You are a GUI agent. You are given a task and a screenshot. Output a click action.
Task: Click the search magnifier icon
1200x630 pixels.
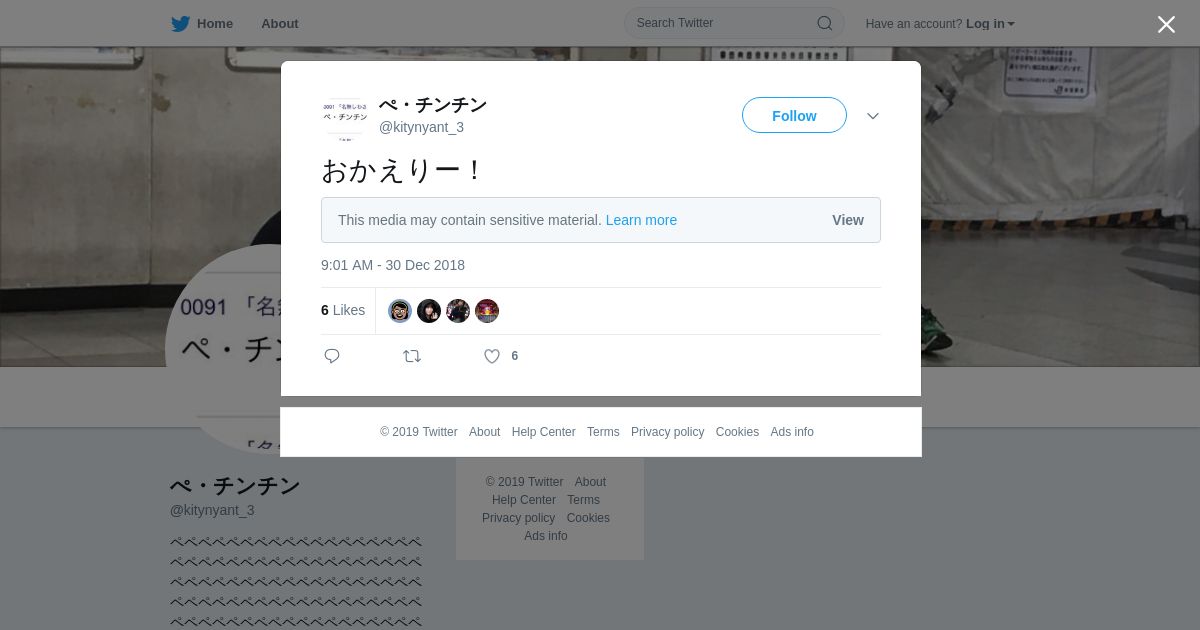pyautogui.click(x=825, y=23)
